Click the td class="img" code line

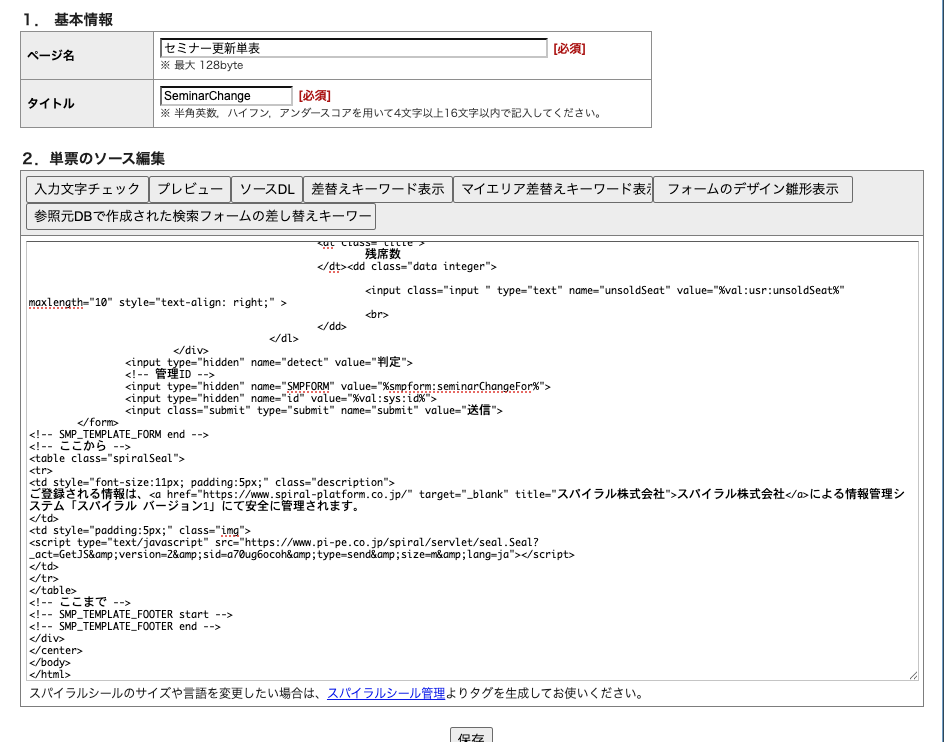tap(140, 531)
